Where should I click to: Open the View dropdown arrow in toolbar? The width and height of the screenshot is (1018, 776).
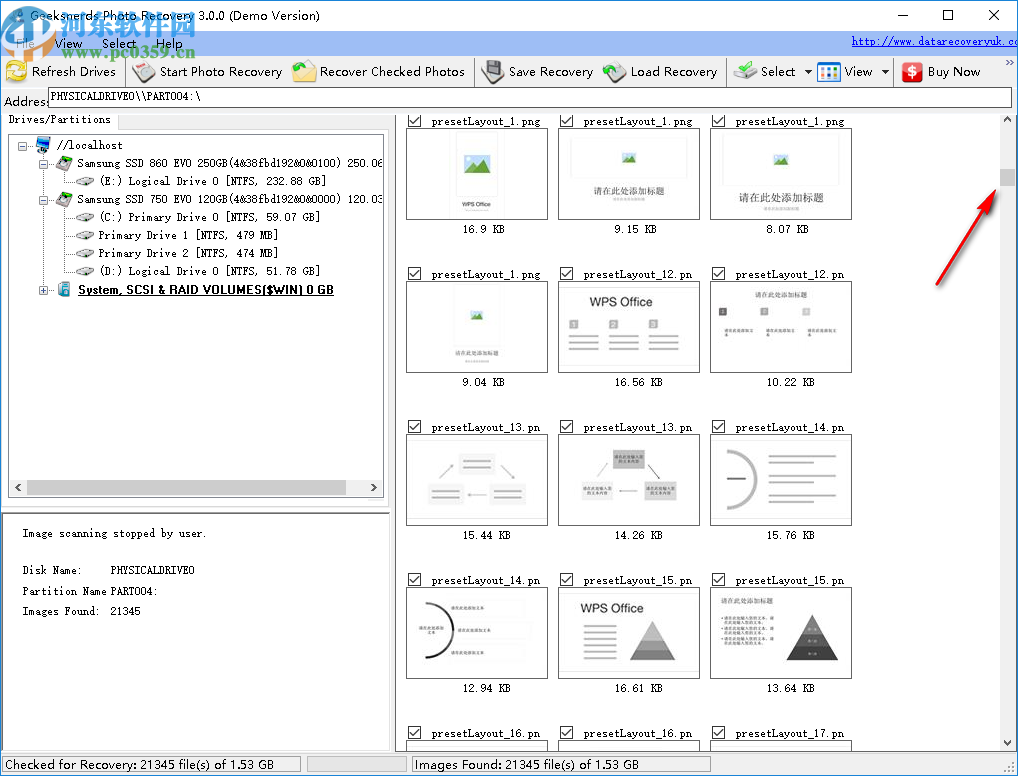[x=885, y=72]
